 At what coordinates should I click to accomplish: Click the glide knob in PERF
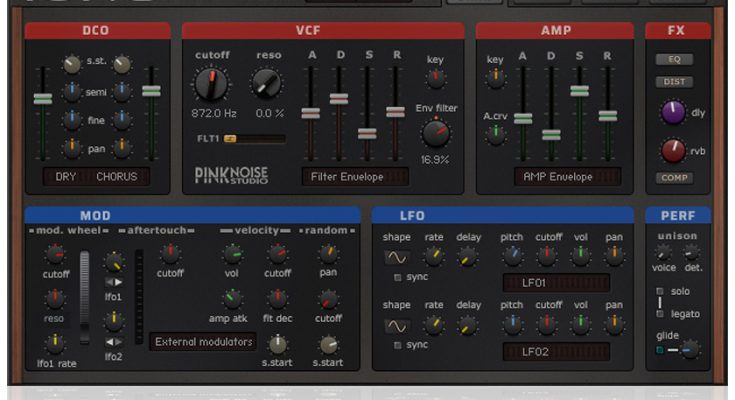tap(689, 350)
